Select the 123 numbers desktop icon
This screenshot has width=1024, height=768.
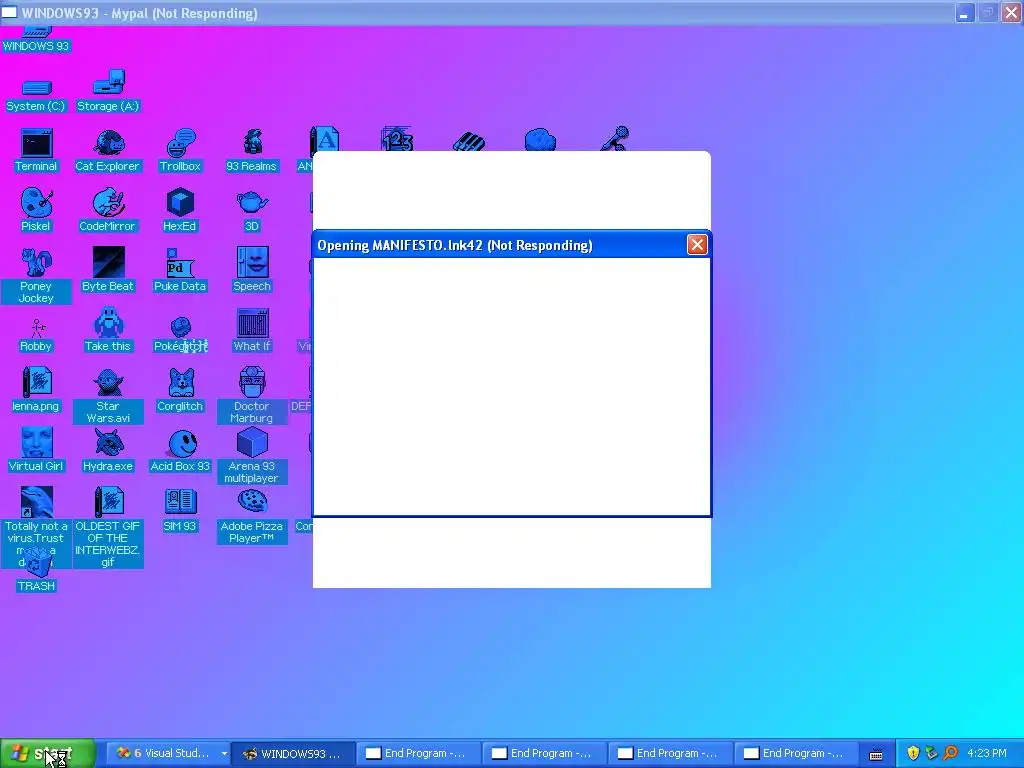[x=397, y=138]
